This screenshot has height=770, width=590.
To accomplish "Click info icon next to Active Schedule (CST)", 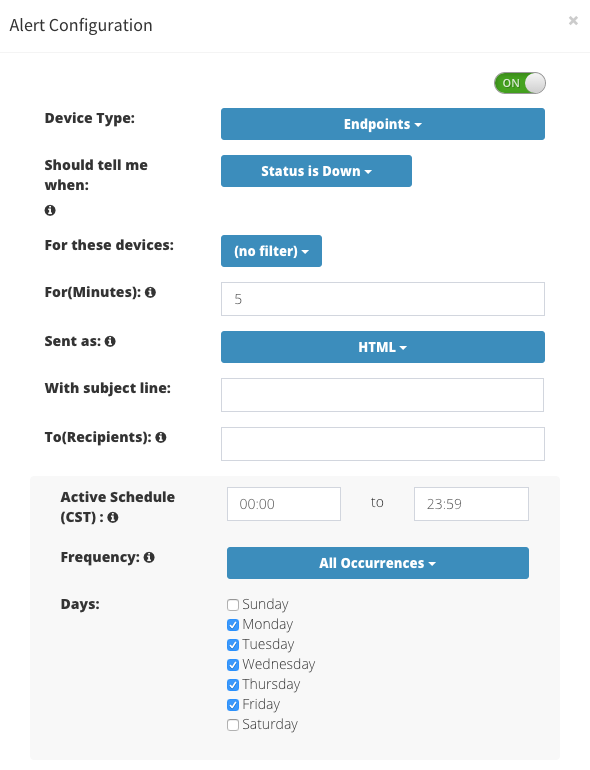I will tap(112, 517).
